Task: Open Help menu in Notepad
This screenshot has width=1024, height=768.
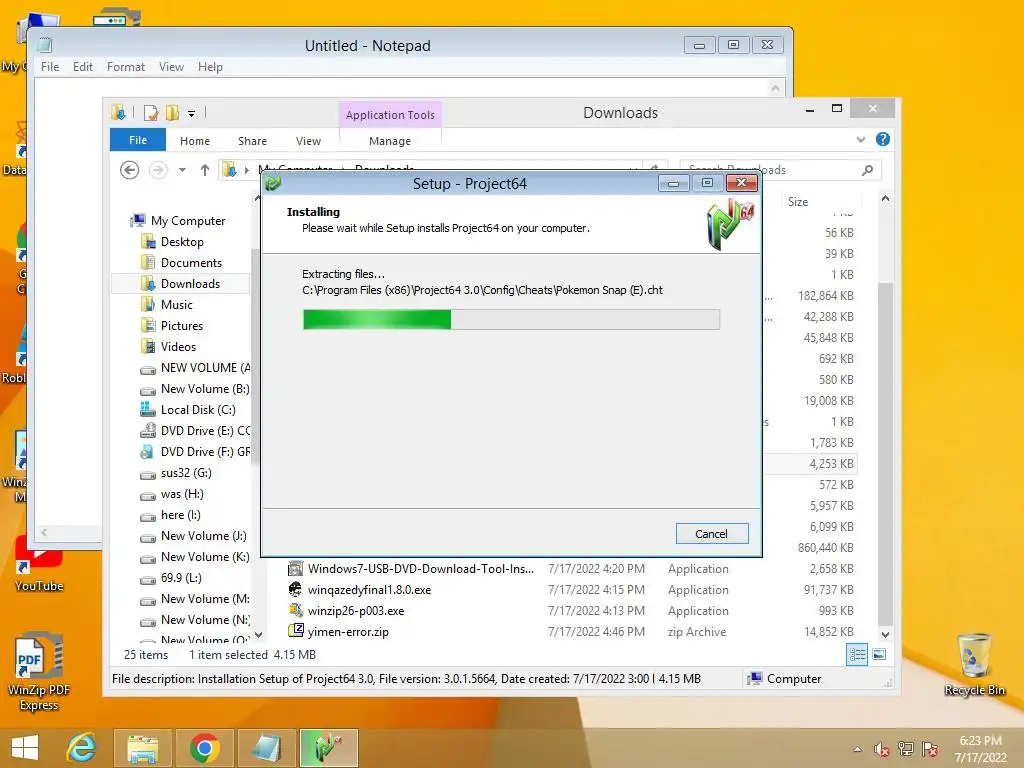Action: [210, 67]
